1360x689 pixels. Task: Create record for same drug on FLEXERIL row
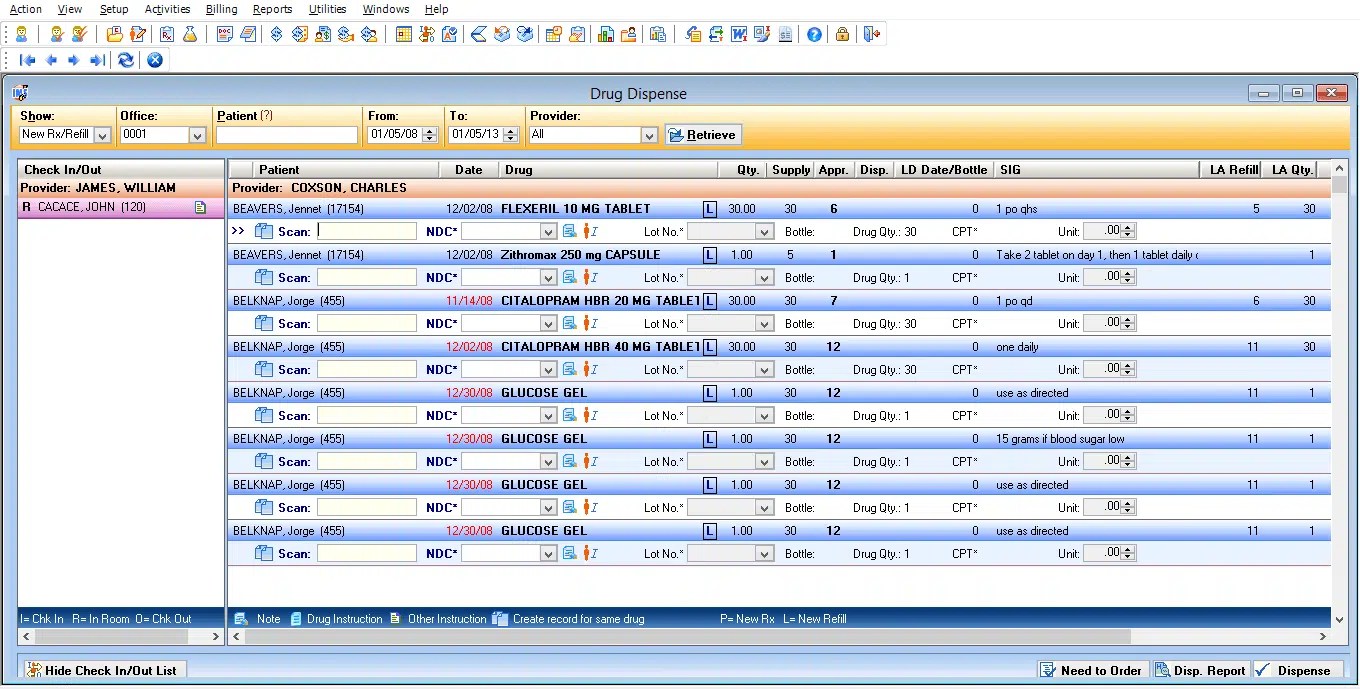pos(264,231)
